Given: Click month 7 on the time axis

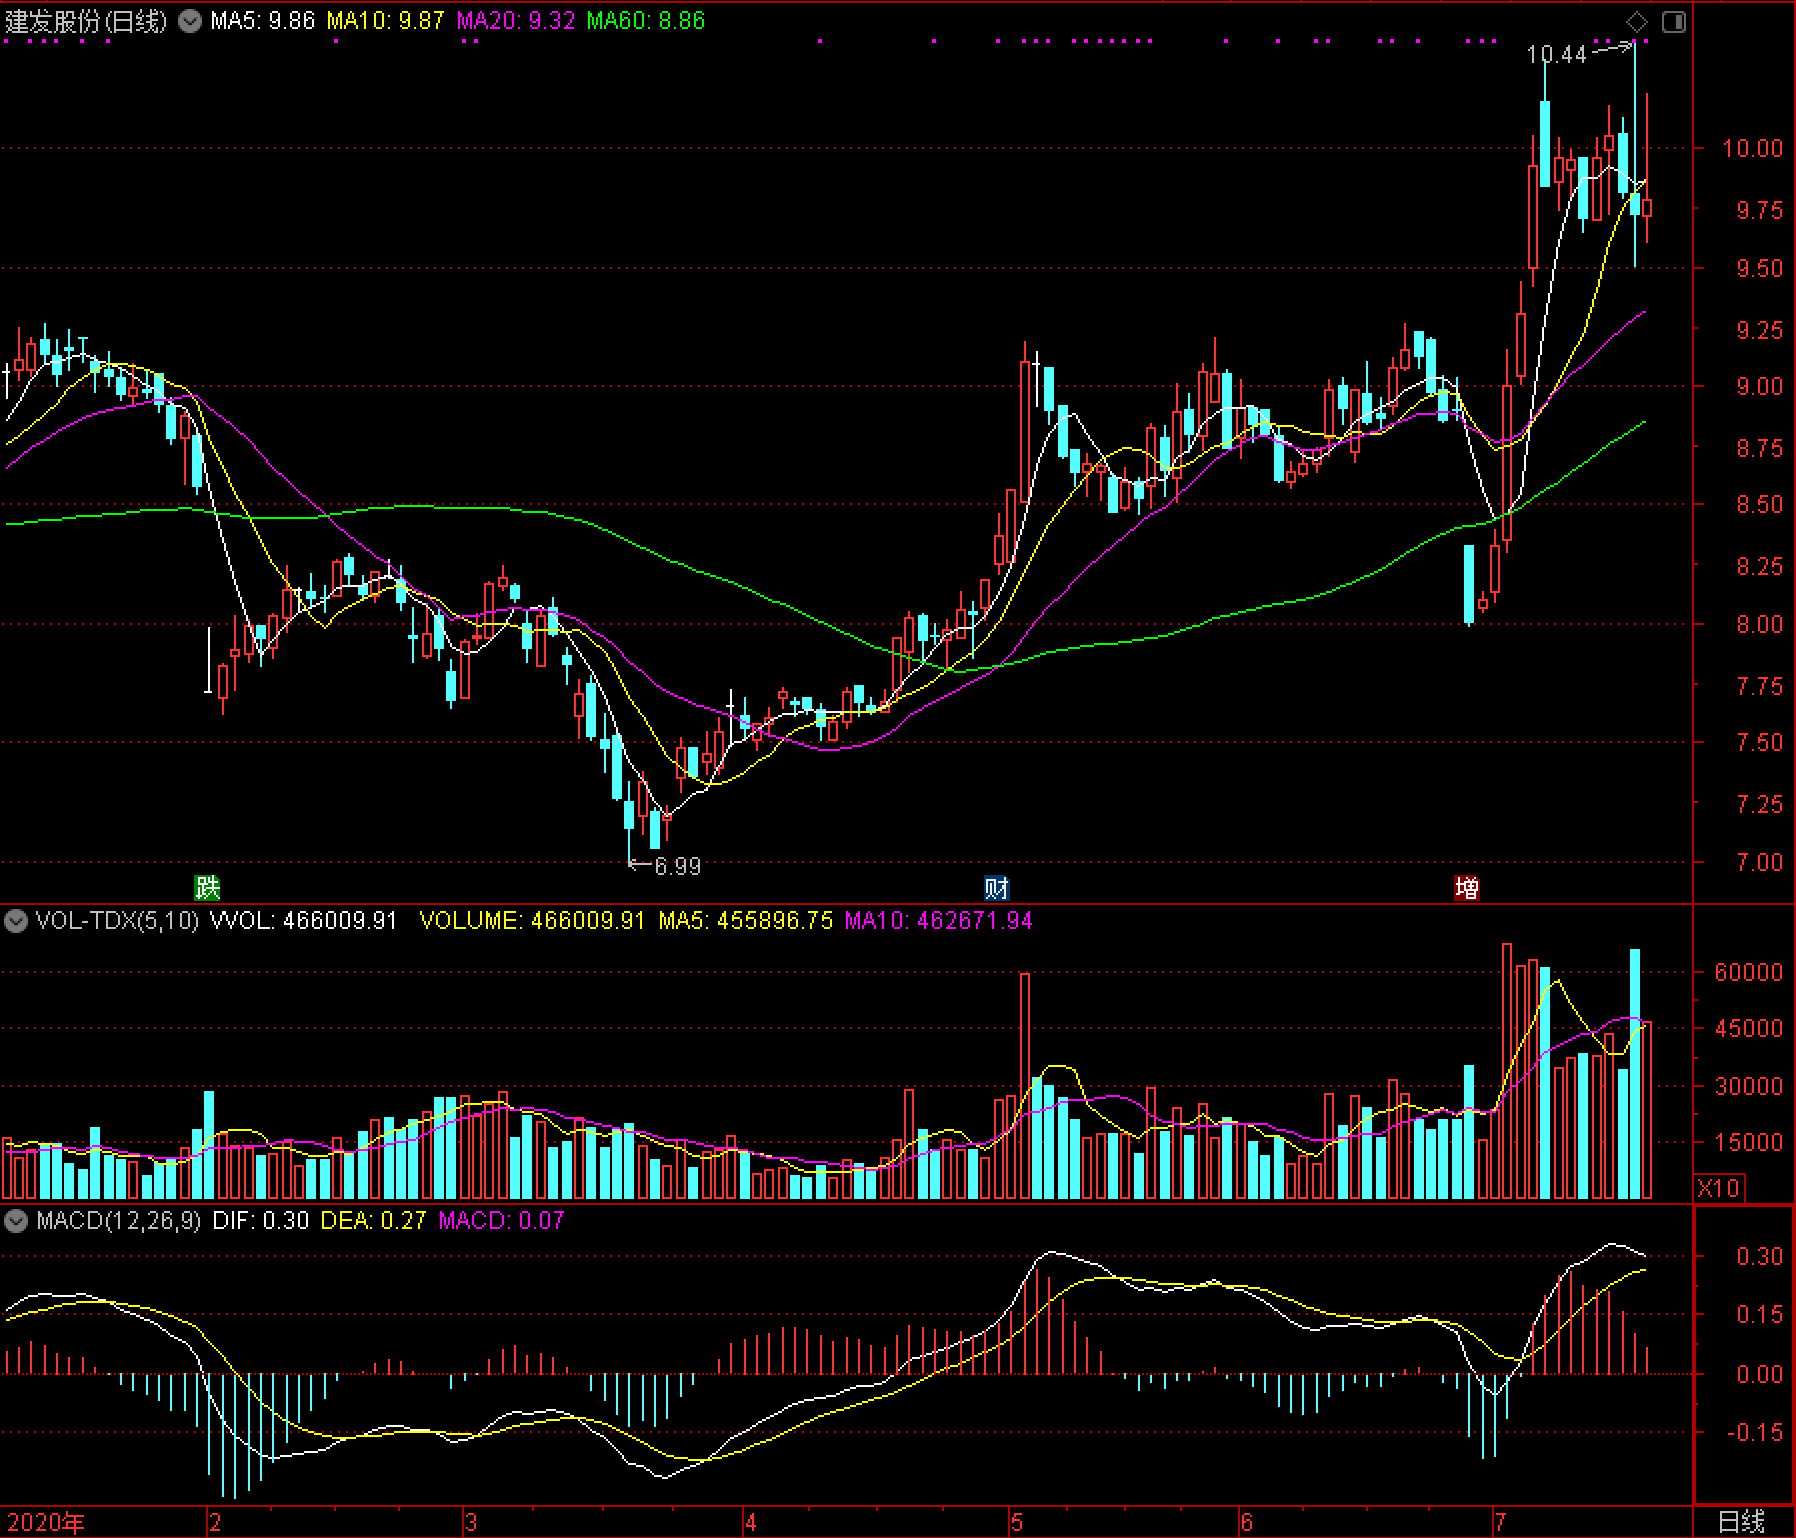Looking at the screenshot, I should (x=1500, y=1523).
